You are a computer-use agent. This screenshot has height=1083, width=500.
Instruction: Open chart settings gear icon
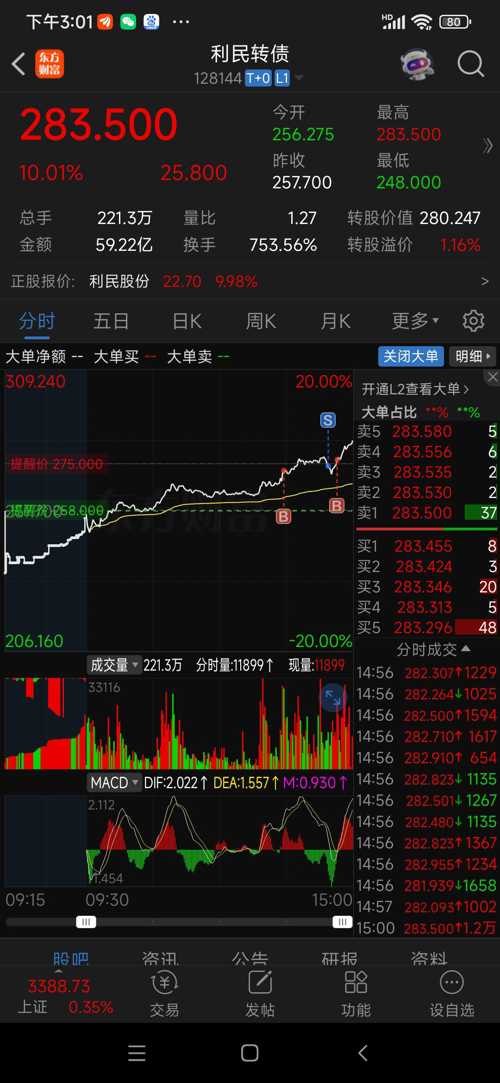point(473,320)
